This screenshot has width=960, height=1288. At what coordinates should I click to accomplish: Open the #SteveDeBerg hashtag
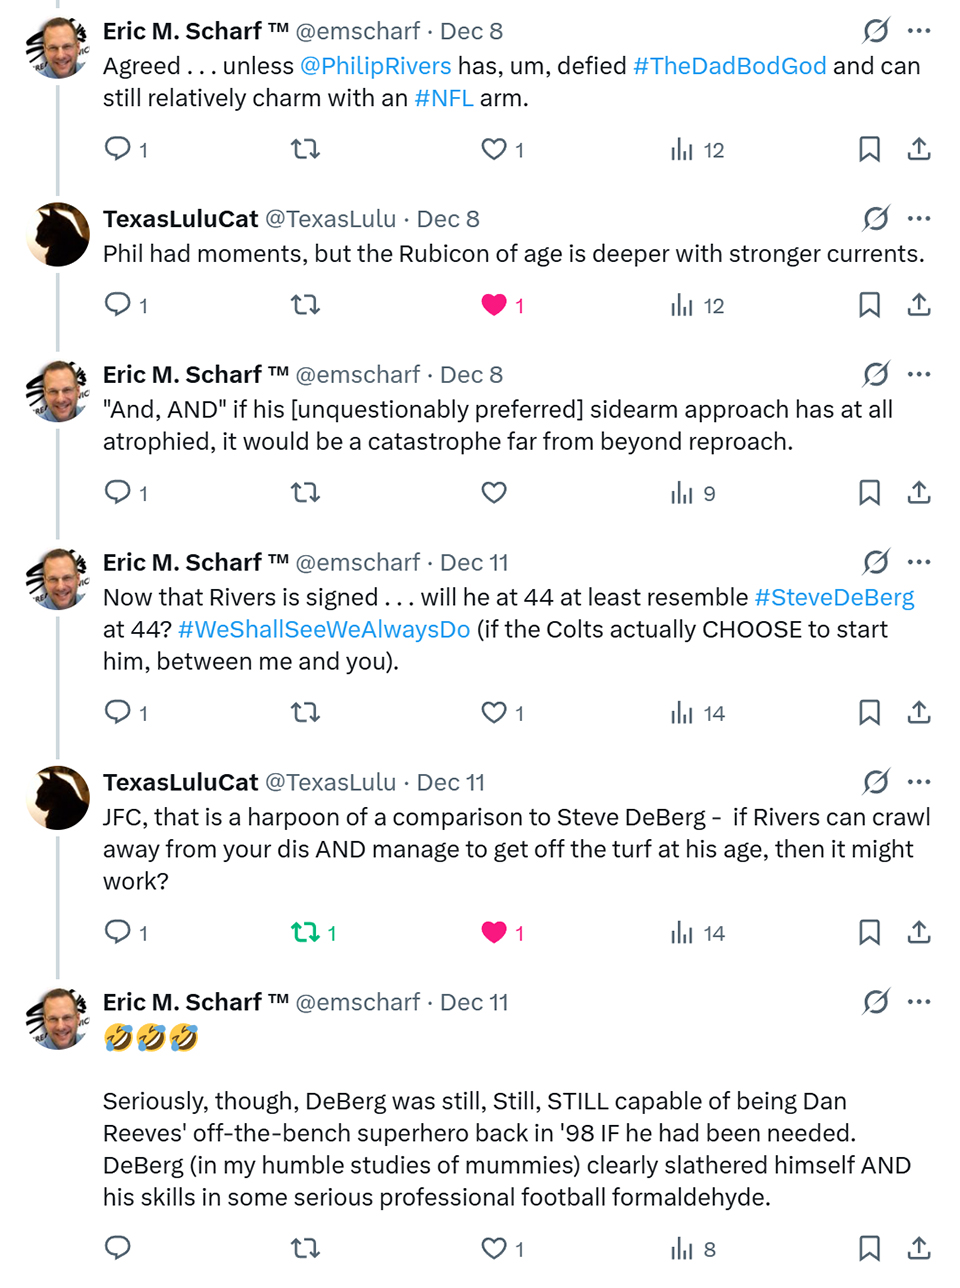(834, 598)
